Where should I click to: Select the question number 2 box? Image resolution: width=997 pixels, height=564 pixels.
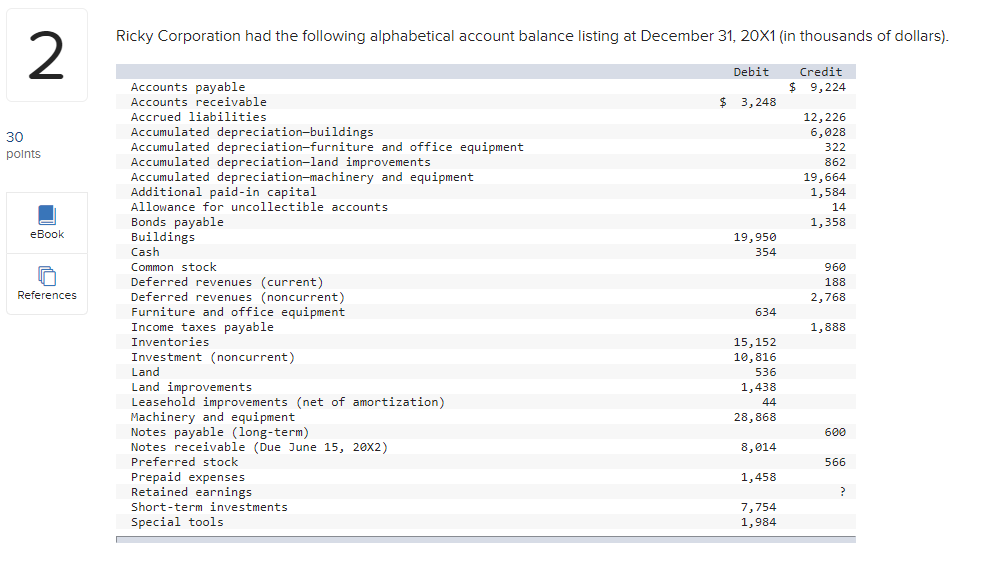point(47,55)
